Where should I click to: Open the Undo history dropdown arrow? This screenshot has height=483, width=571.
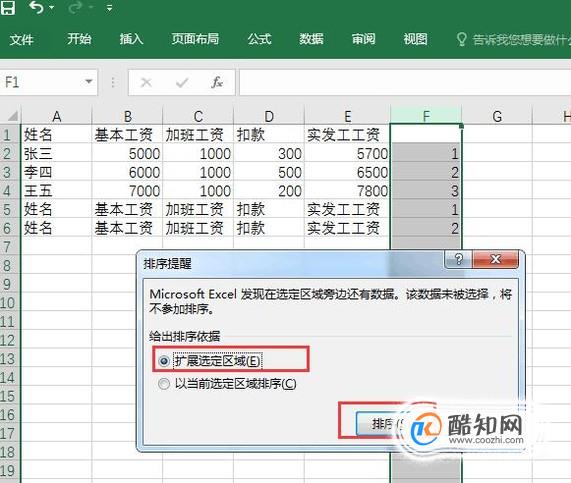pyautogui.click(x=51, y=7)
